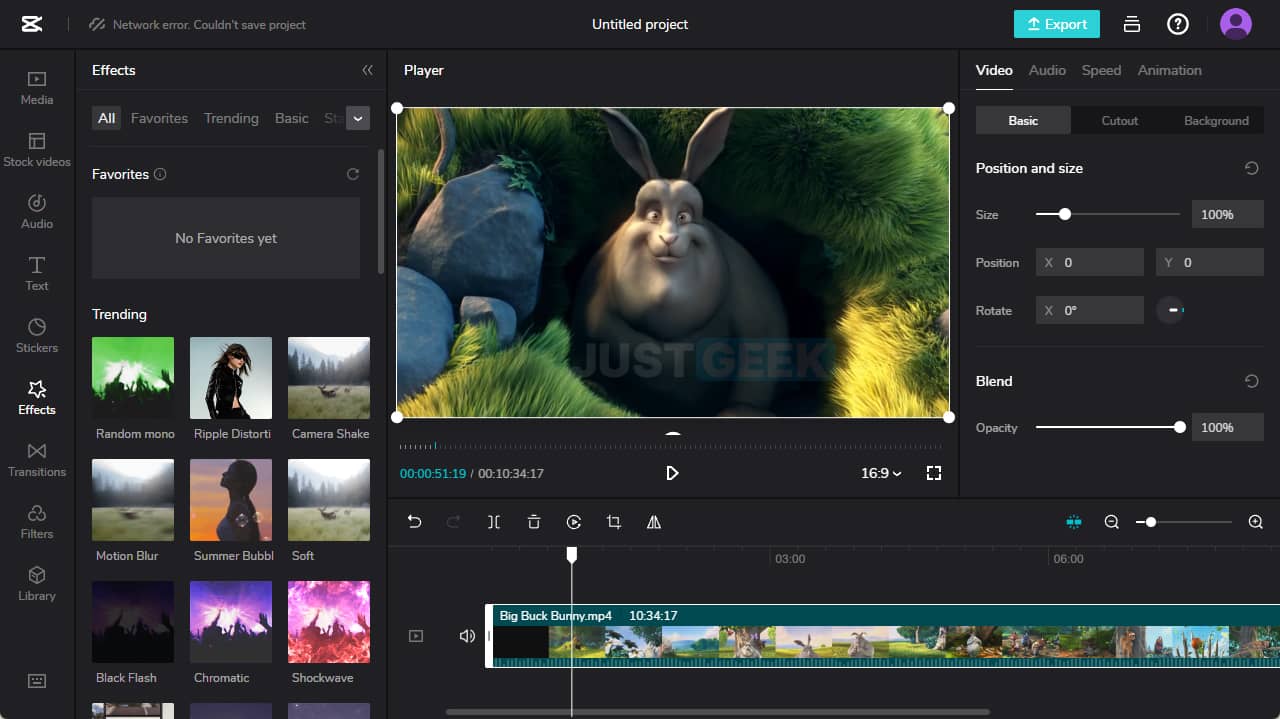This screenshot has height=719, width=1280.
Task: Click the Undo arrow in timeline toolbar
Action: tap(415, 522)
